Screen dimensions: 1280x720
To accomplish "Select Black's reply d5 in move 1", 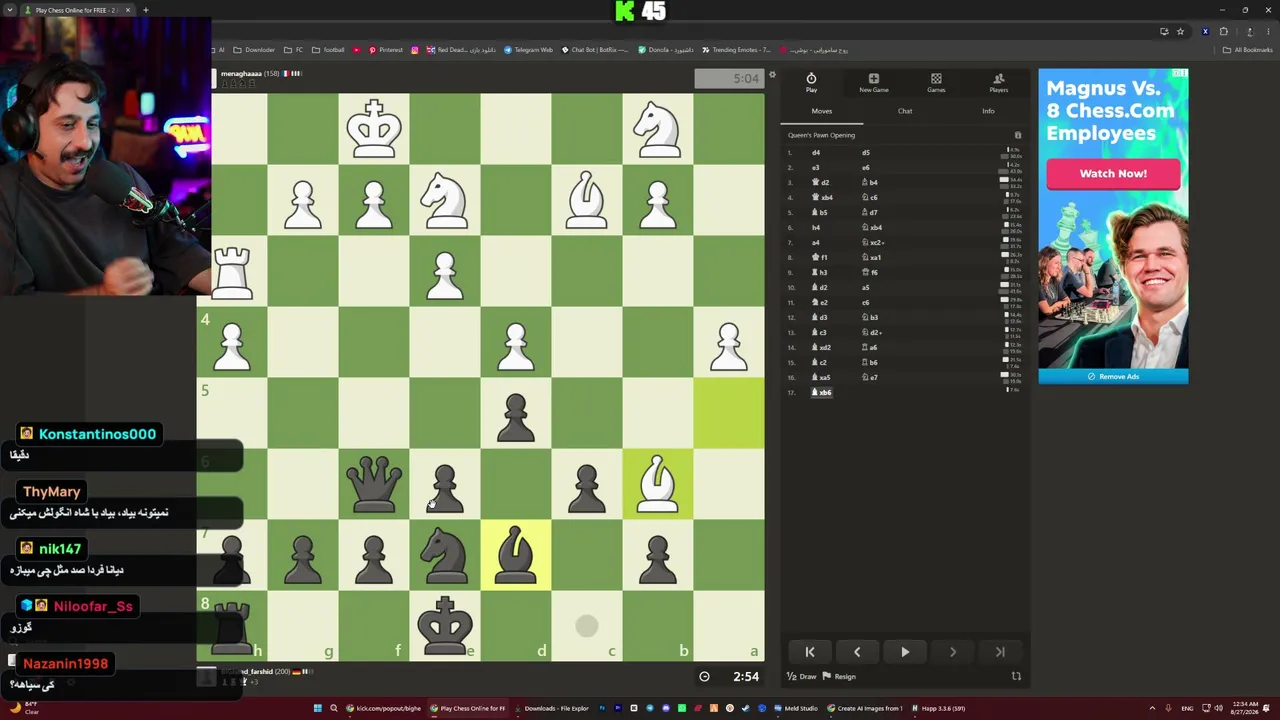I will tap(866, 153).
